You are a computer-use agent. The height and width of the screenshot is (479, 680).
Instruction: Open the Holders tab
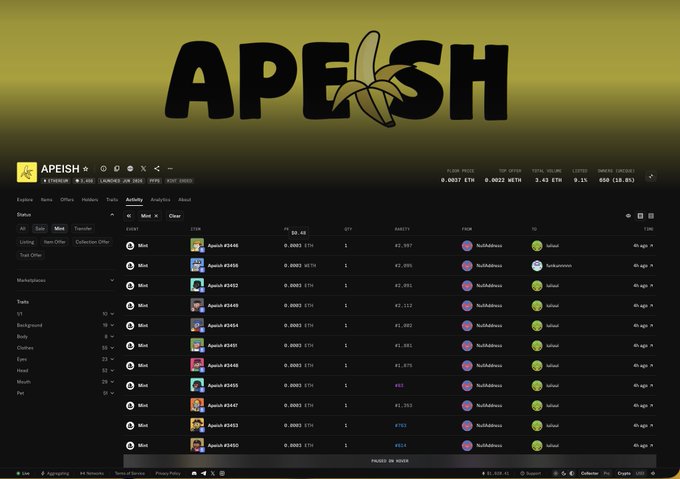[90, 200]
